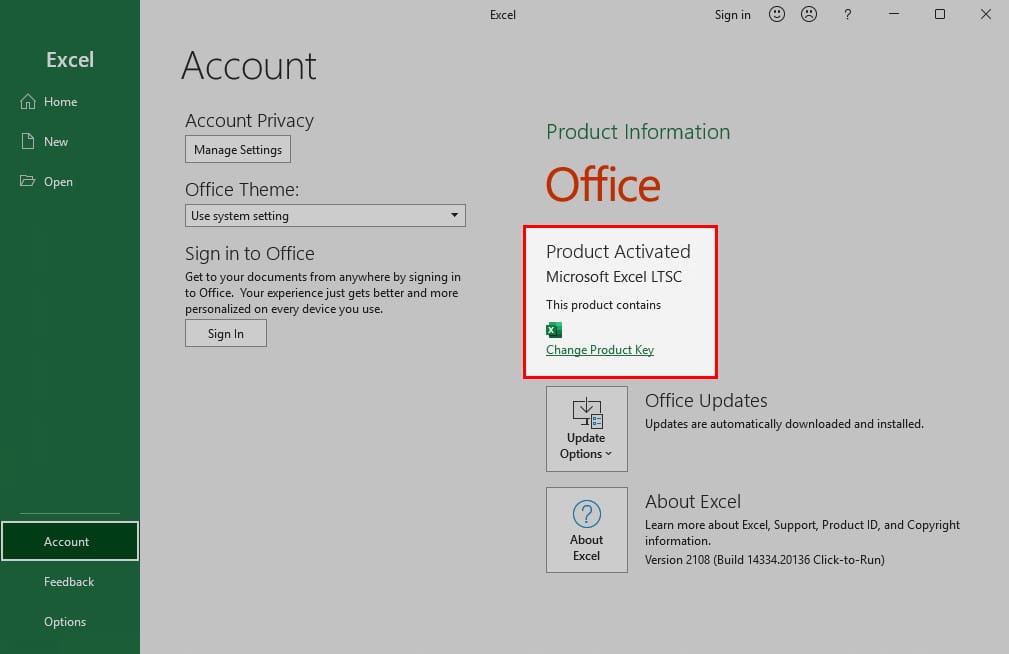Click the New blank page icon
The width and height of the screenshot is (1009, 654).
28,141
